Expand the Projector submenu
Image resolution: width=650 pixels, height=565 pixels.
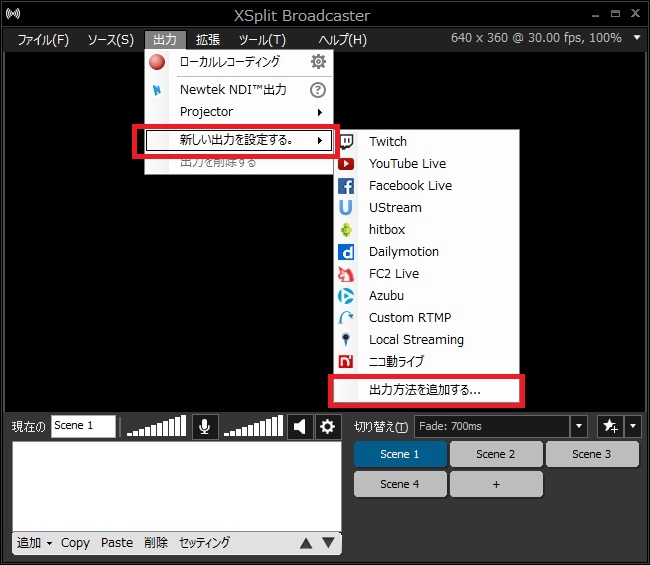coord(320,112)
